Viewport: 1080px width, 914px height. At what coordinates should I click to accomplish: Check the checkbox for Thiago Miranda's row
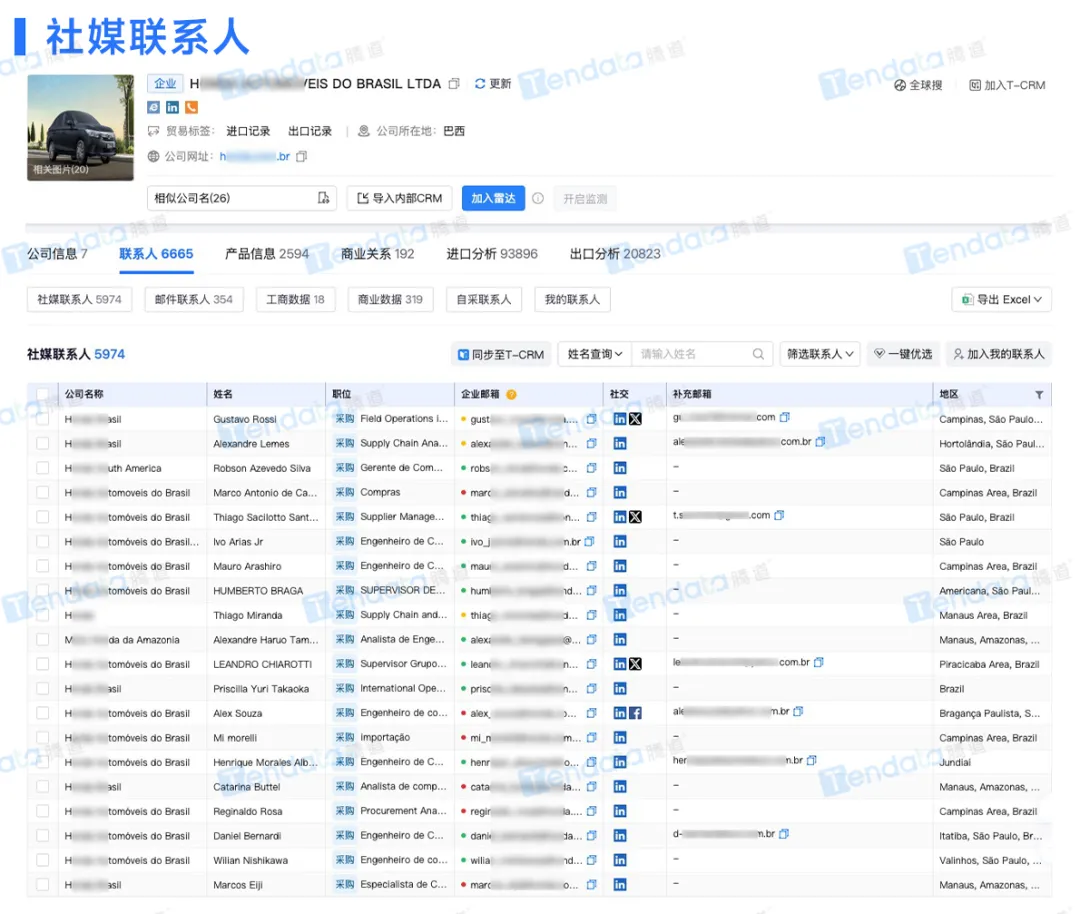click(42, 615)
